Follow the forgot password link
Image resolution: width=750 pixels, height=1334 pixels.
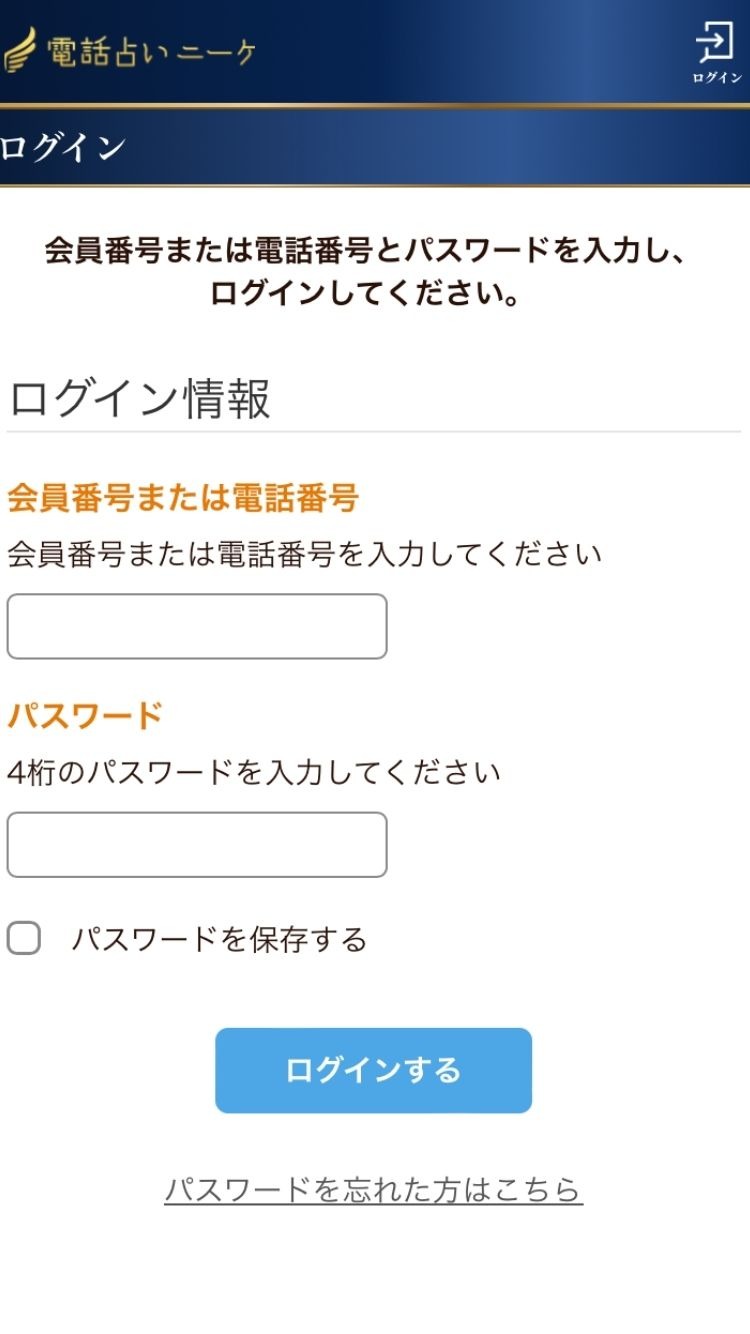[375, 1190]
